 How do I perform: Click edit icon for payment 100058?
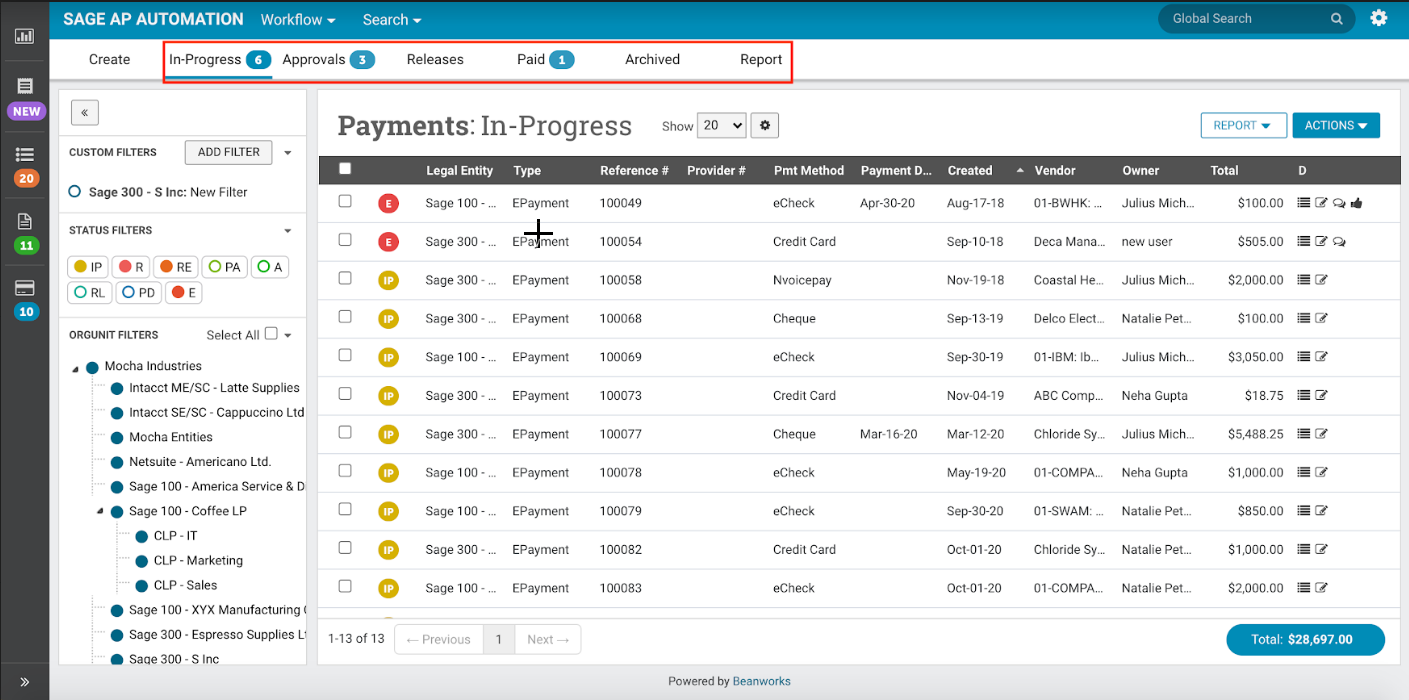1321,281
